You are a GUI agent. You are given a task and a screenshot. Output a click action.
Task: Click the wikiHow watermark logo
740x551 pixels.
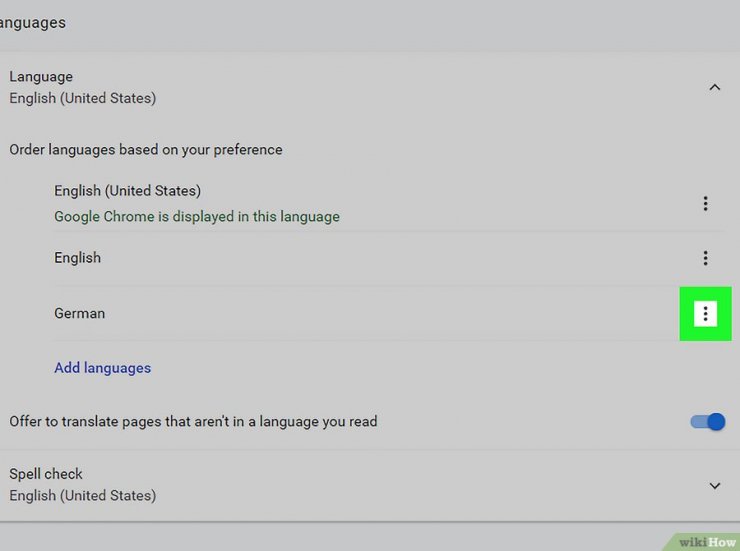(x=706, y=541)
